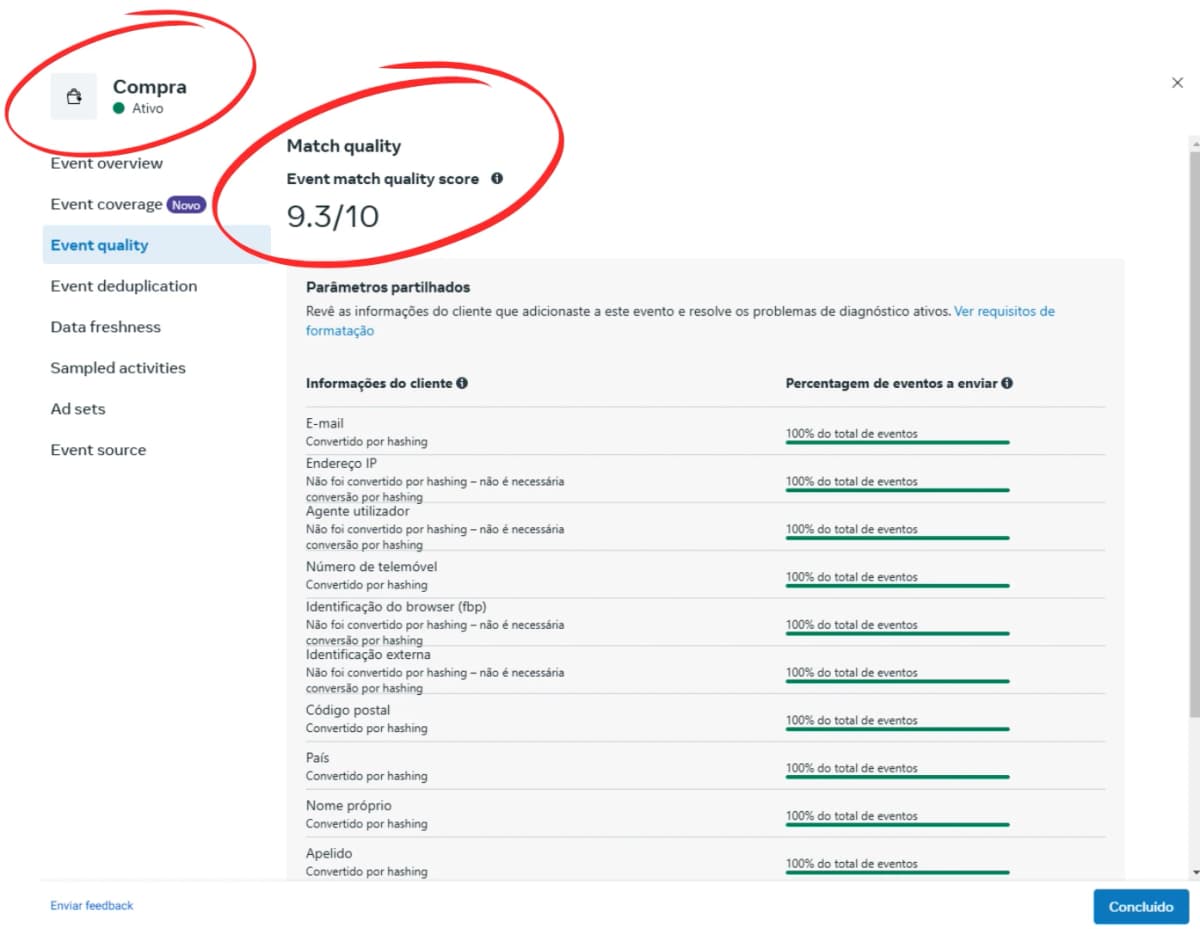
Task: Click the vertical scrollbar on the right
Action: (1193, 430)
